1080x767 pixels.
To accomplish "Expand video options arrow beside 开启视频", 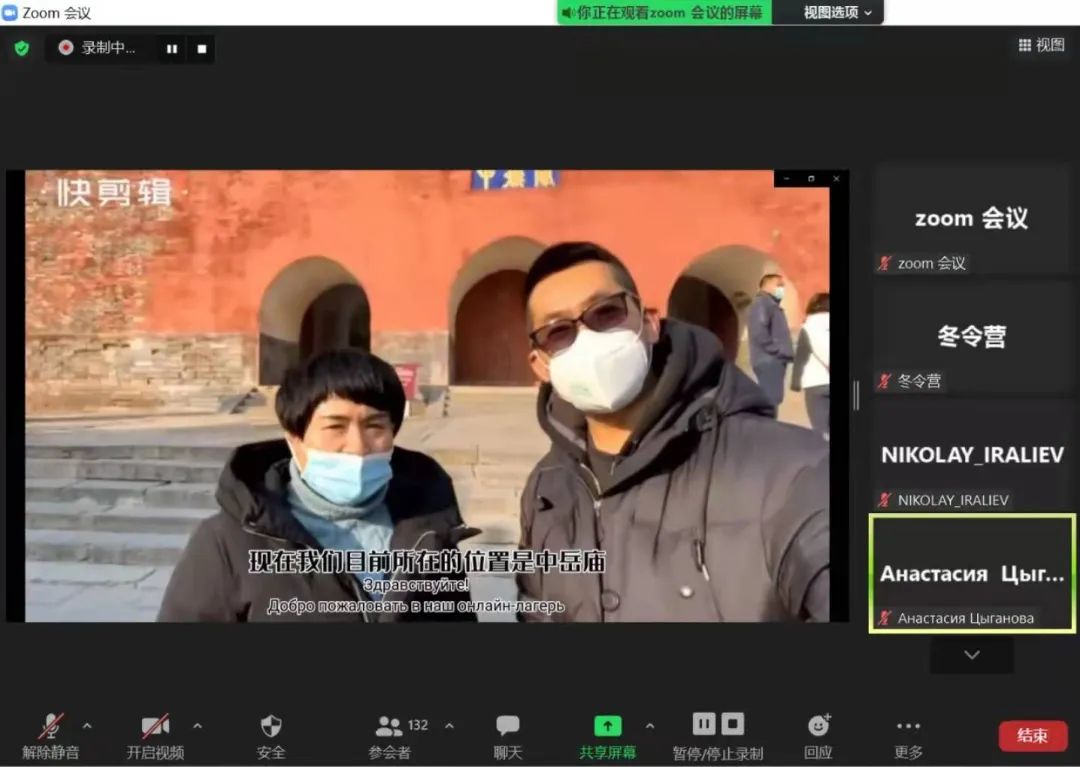I will 197,726.
